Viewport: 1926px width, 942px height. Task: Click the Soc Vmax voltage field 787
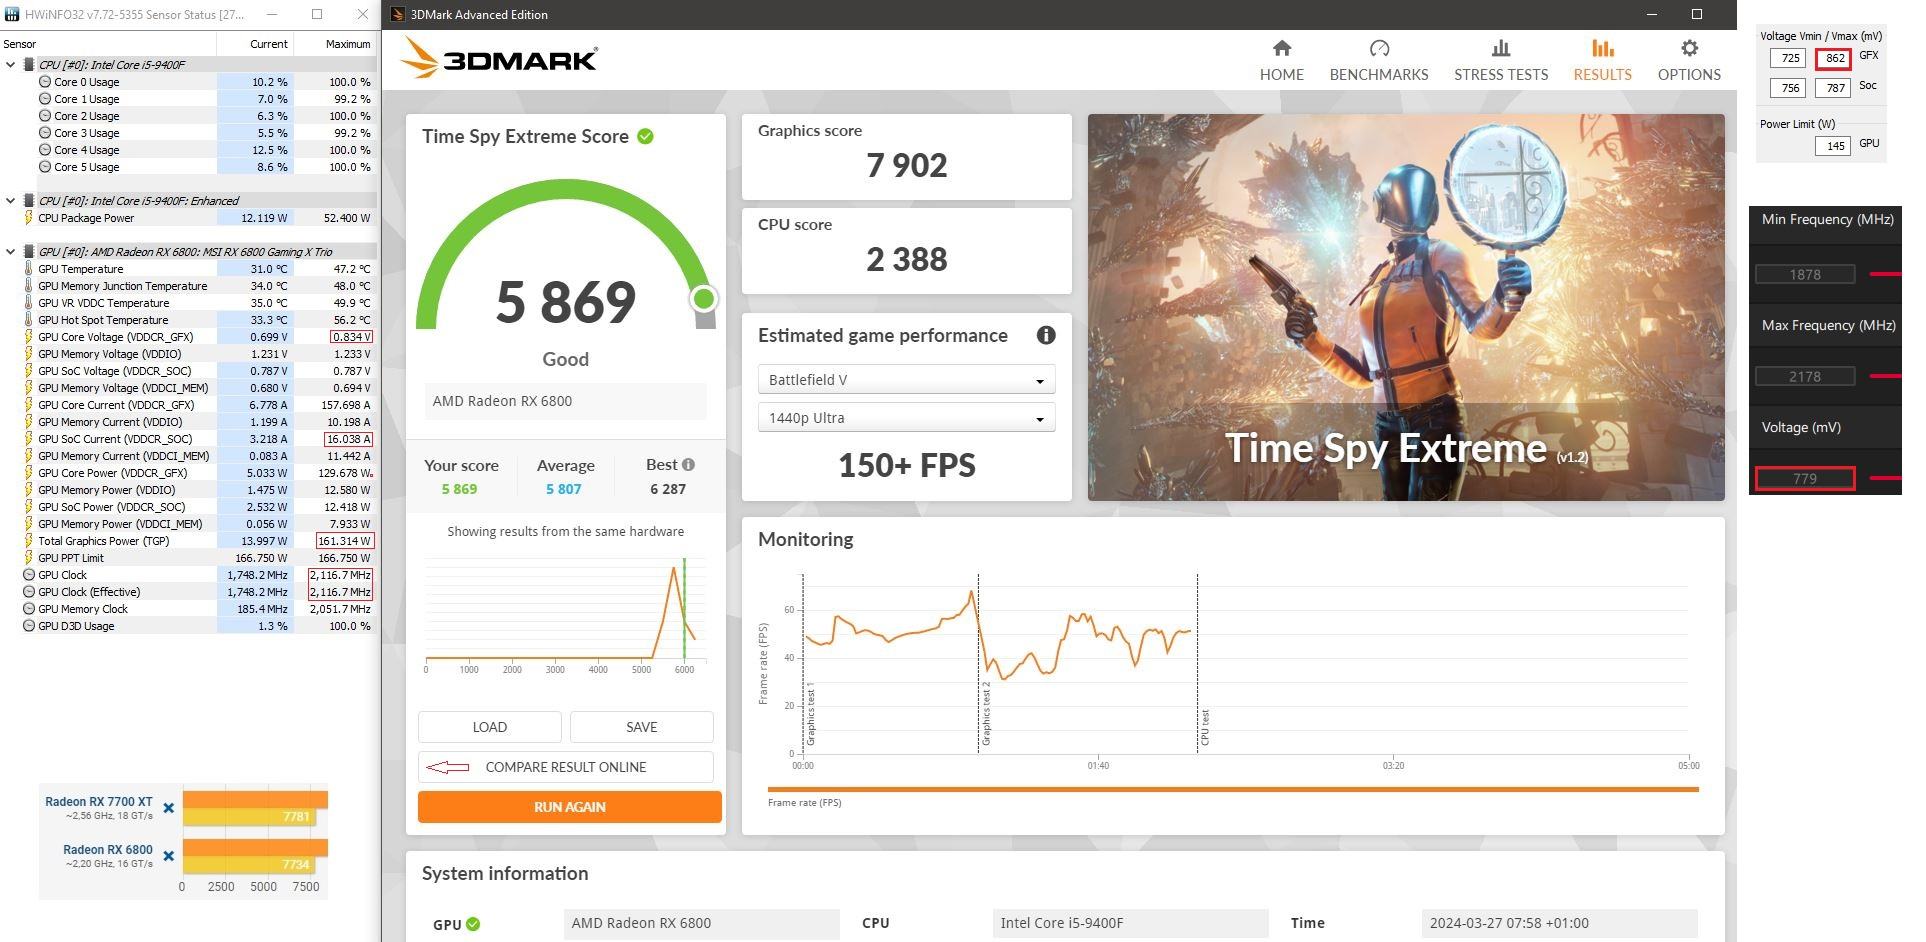click(1834, 88)
